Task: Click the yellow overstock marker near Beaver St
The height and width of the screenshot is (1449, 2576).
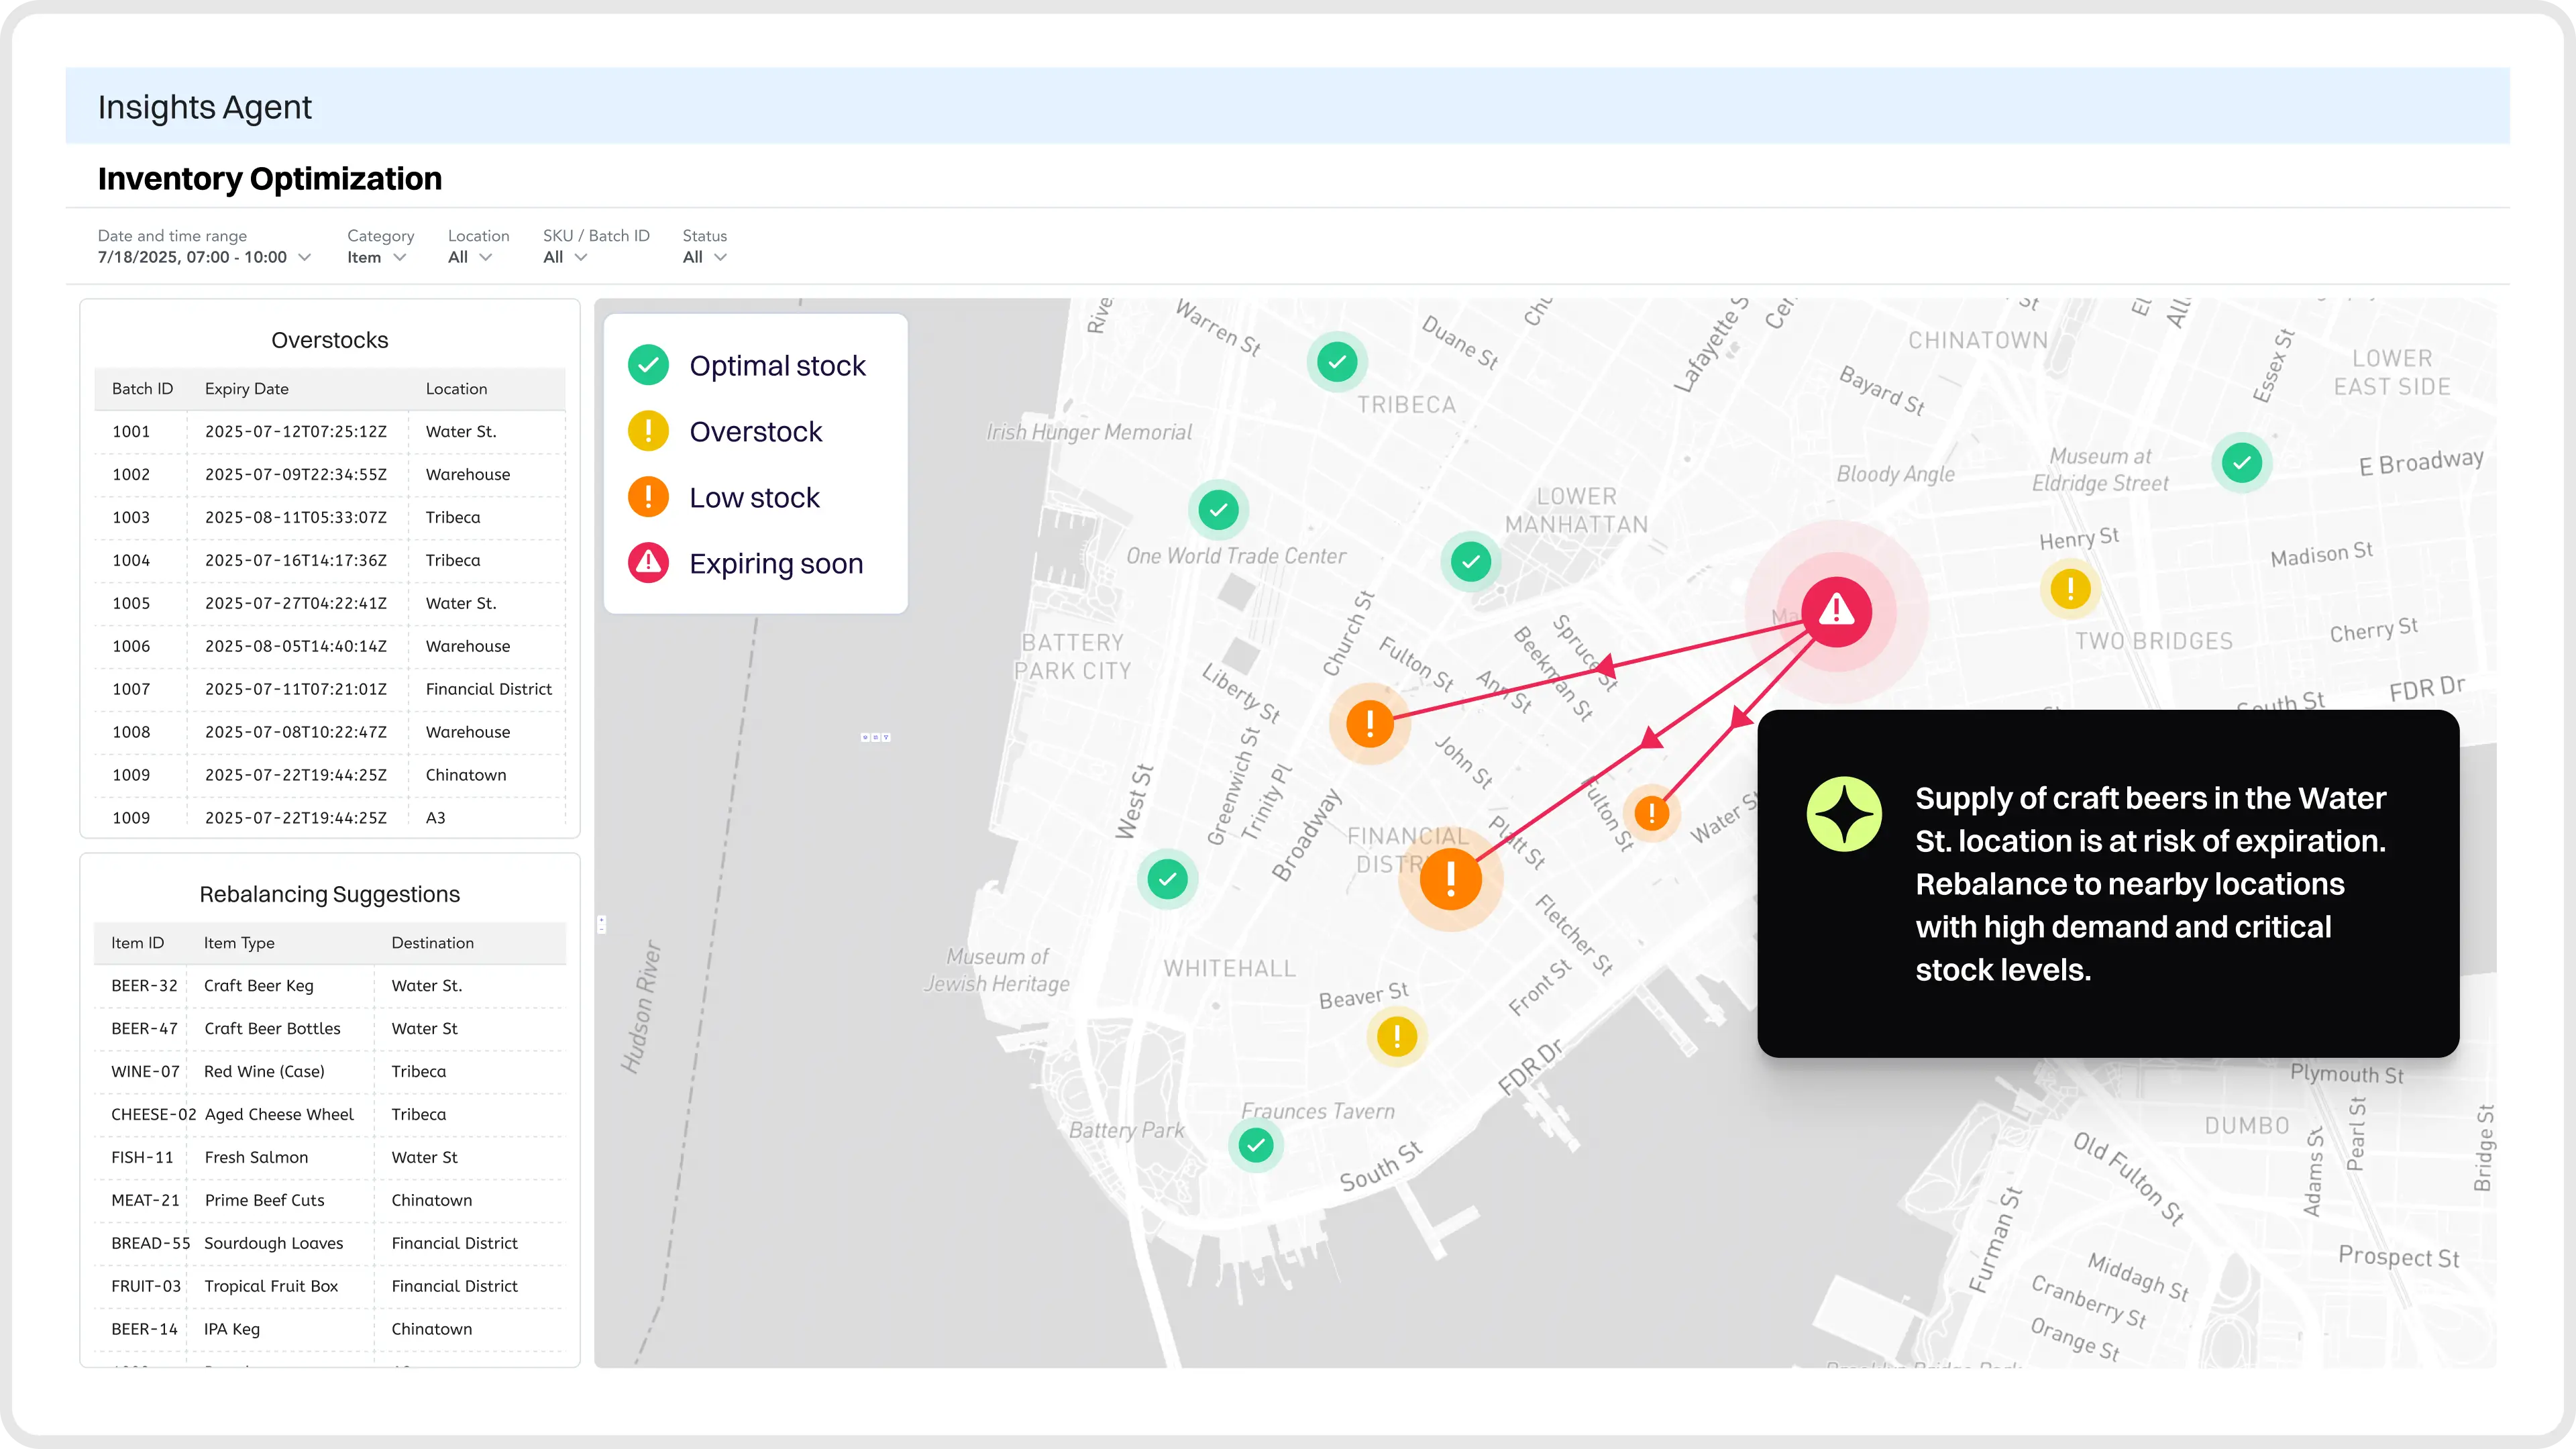Action: tap(1396, 1036)
